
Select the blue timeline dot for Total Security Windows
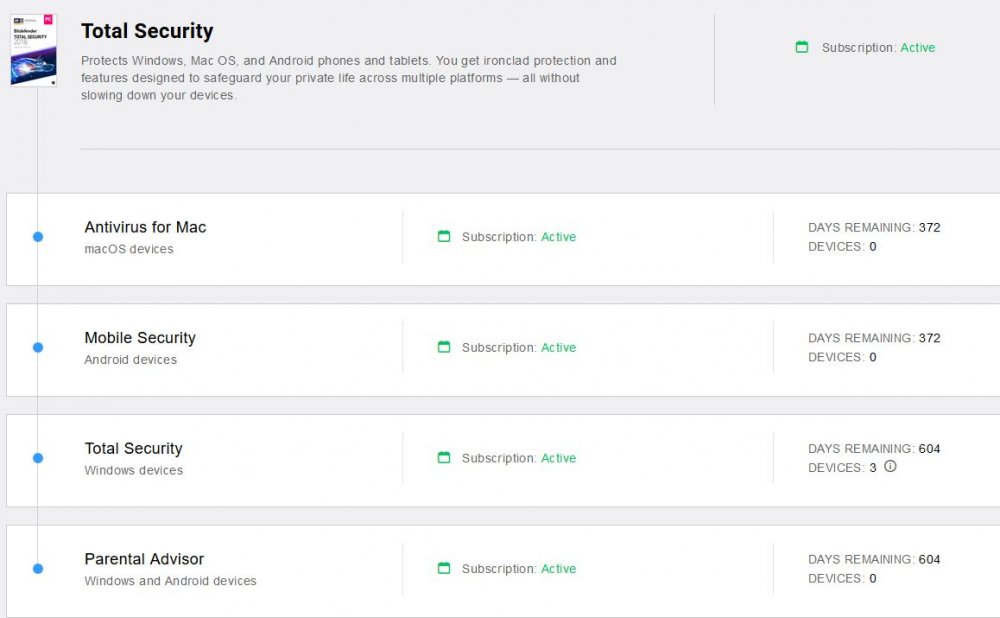38,458
